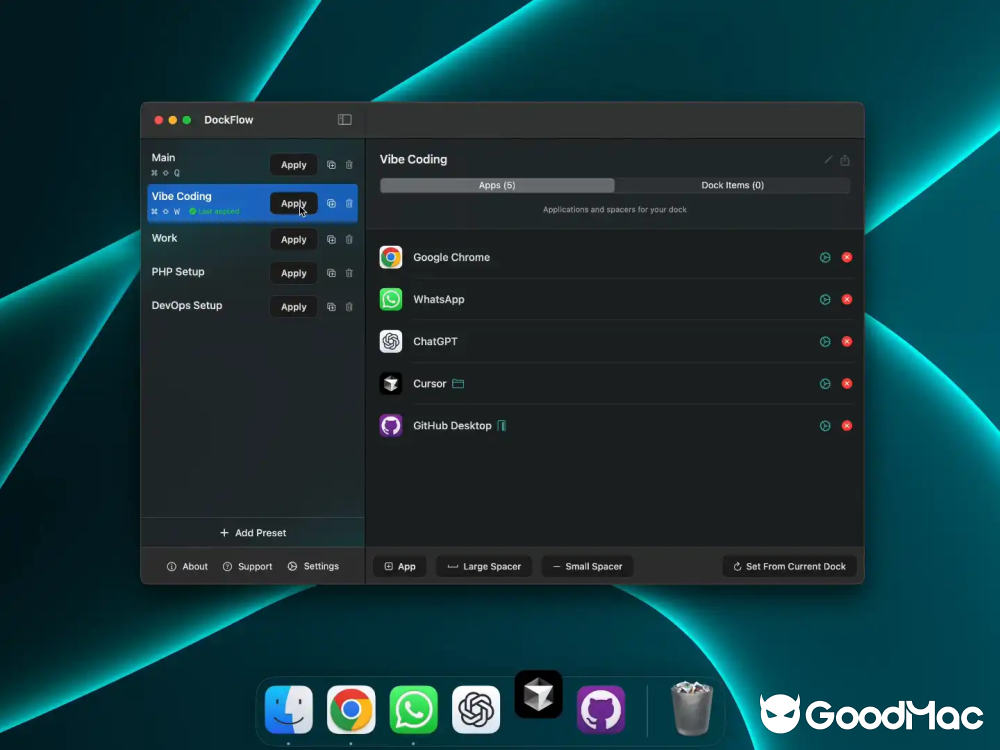Image resolution: width=1000 pixels, height=750 pixels.
Task: Open WhatsApp in the Dock
Action: [x=413, y=710]
